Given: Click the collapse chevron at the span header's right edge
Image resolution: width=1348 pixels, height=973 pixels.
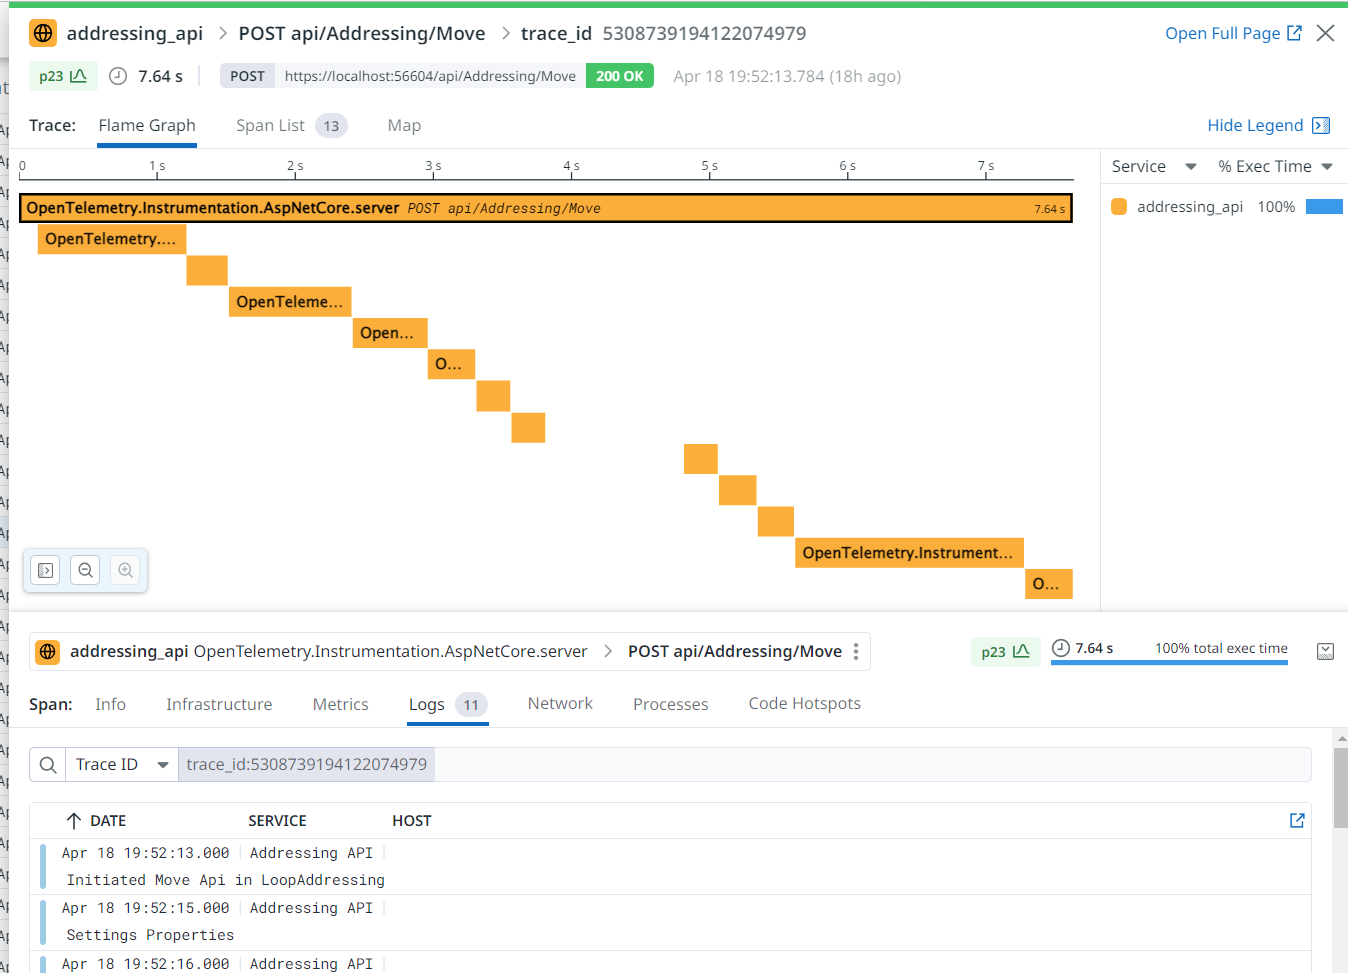Looking at the screenshot, I should pos(1325,651).
